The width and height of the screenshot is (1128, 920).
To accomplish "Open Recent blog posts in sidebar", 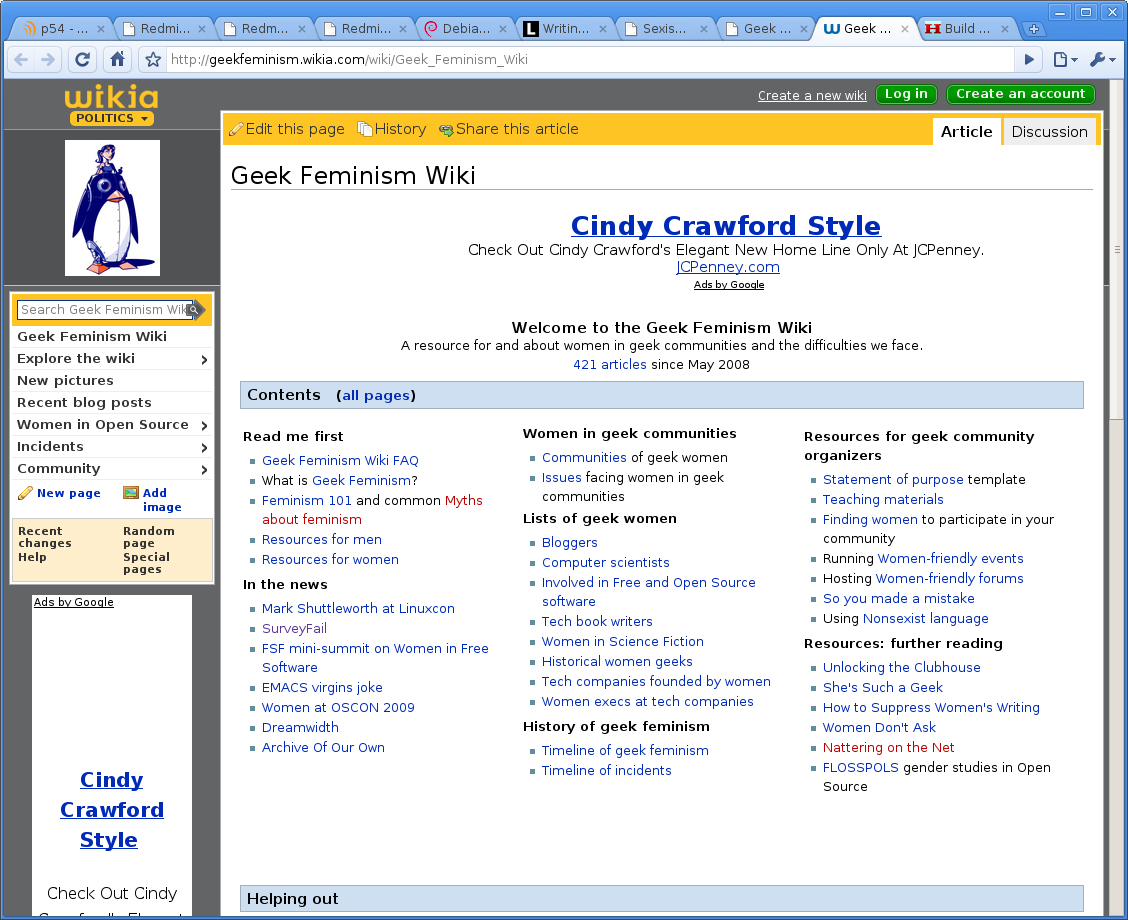I will [x=84, y=403].
